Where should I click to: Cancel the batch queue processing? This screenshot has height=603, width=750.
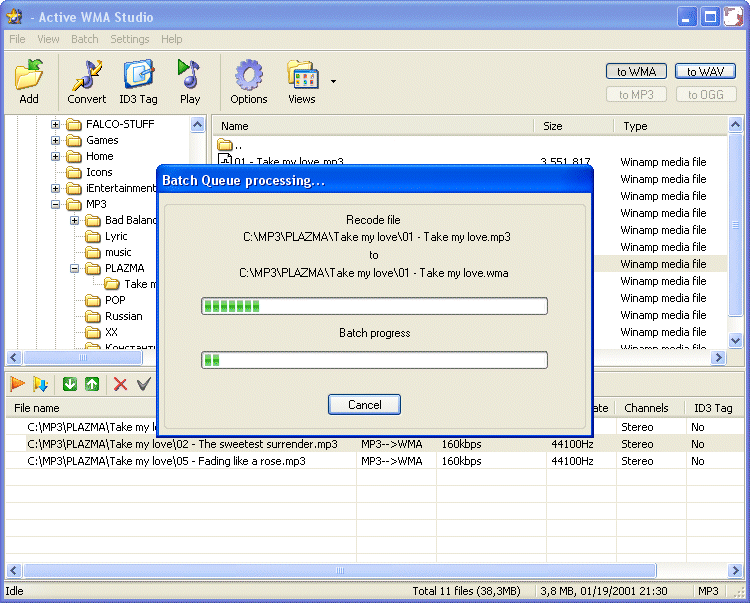(364, 405)
